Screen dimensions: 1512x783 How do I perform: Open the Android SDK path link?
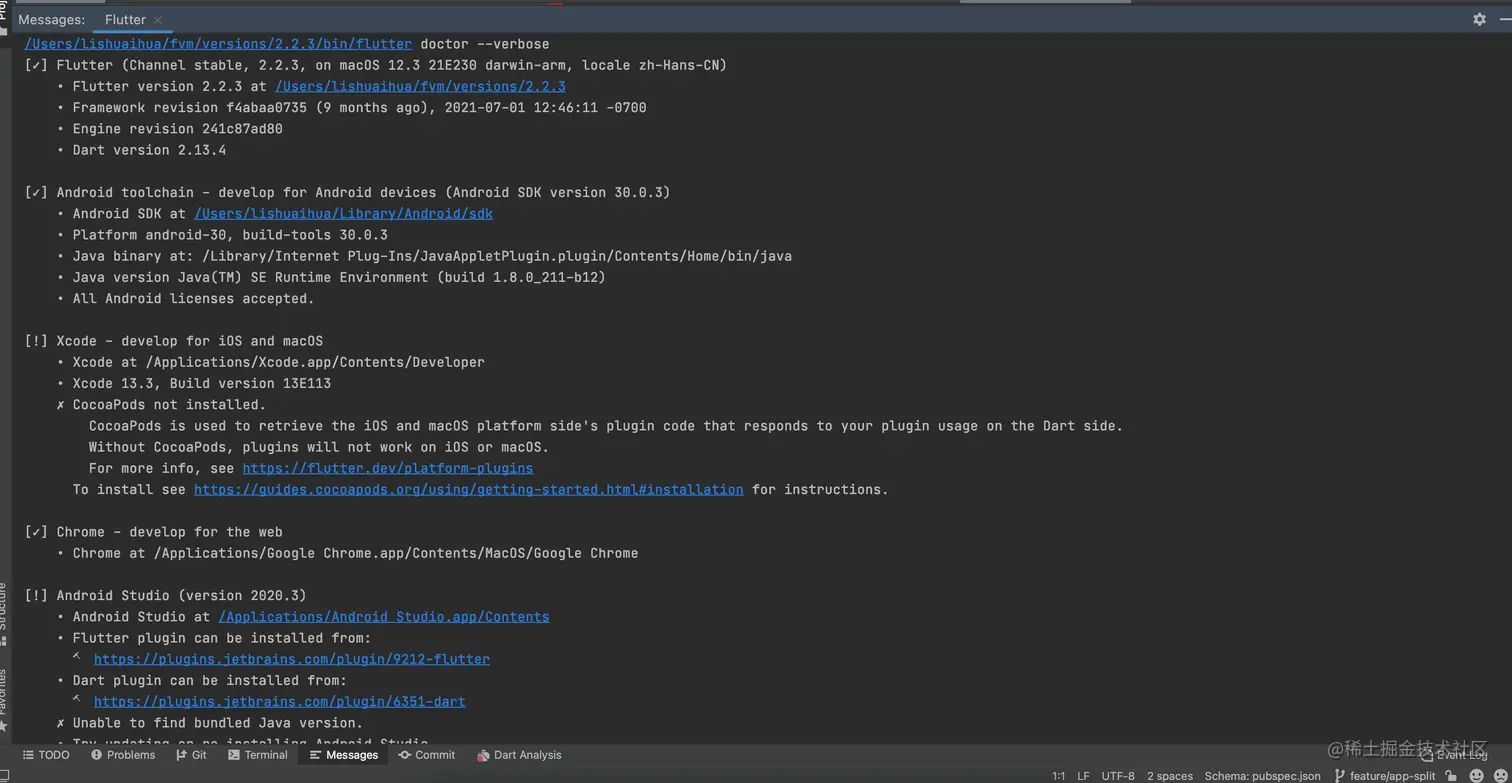[x=343, y=214]
